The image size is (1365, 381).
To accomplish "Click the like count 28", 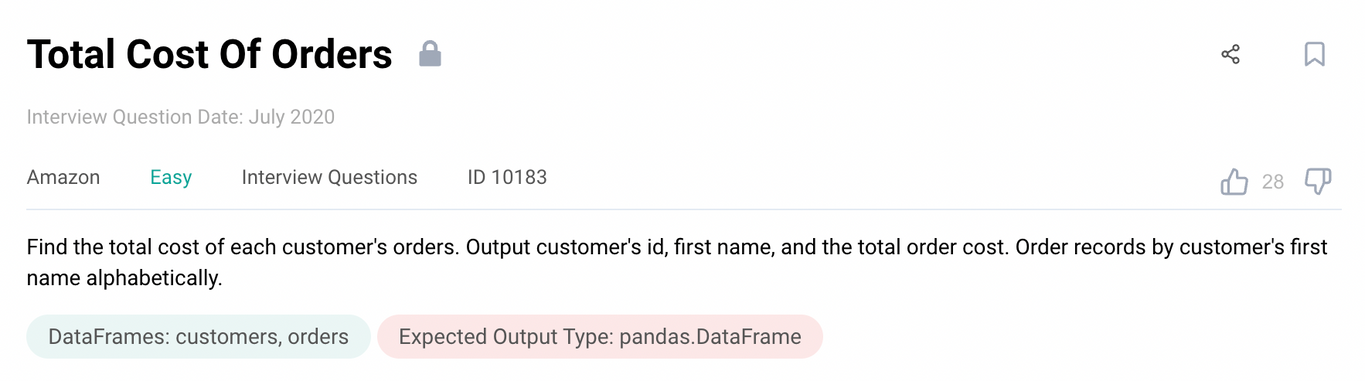I will [x=1273, y=182].
